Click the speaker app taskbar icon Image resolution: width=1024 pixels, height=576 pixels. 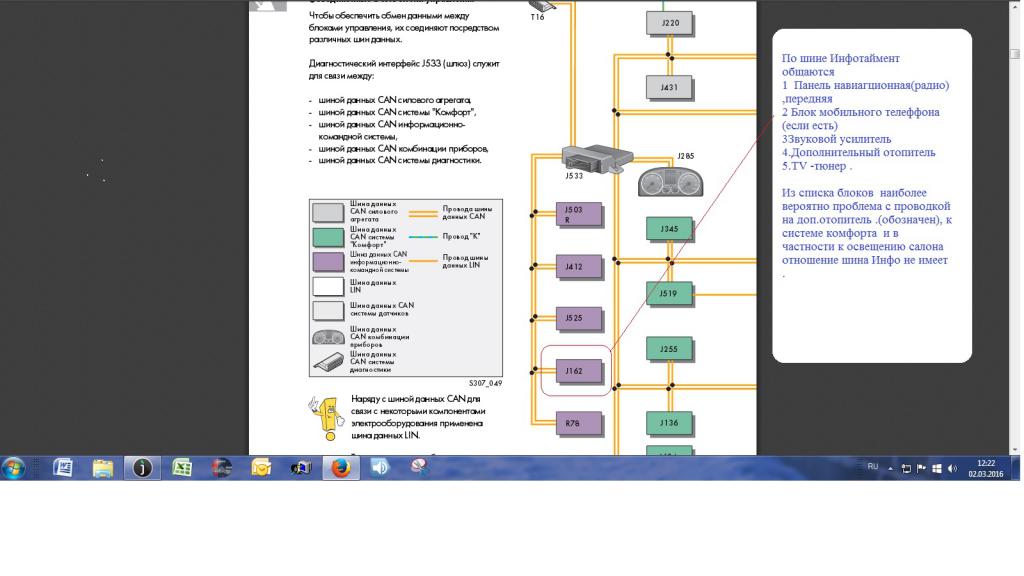pyautogui.click(x=380, y=468)
